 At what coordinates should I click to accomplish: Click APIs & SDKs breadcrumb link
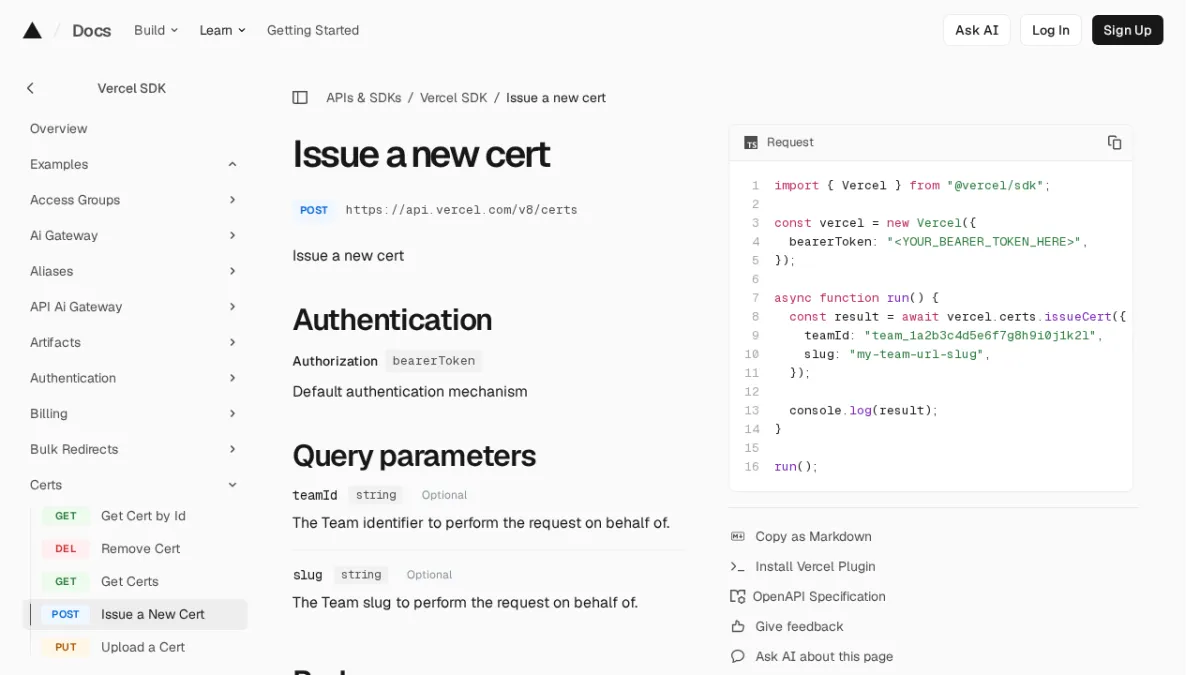363,98
